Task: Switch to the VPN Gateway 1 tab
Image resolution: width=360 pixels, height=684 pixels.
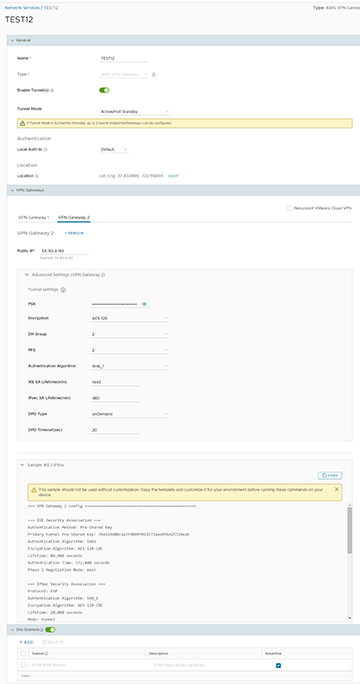Action: (x=34, y=217)
